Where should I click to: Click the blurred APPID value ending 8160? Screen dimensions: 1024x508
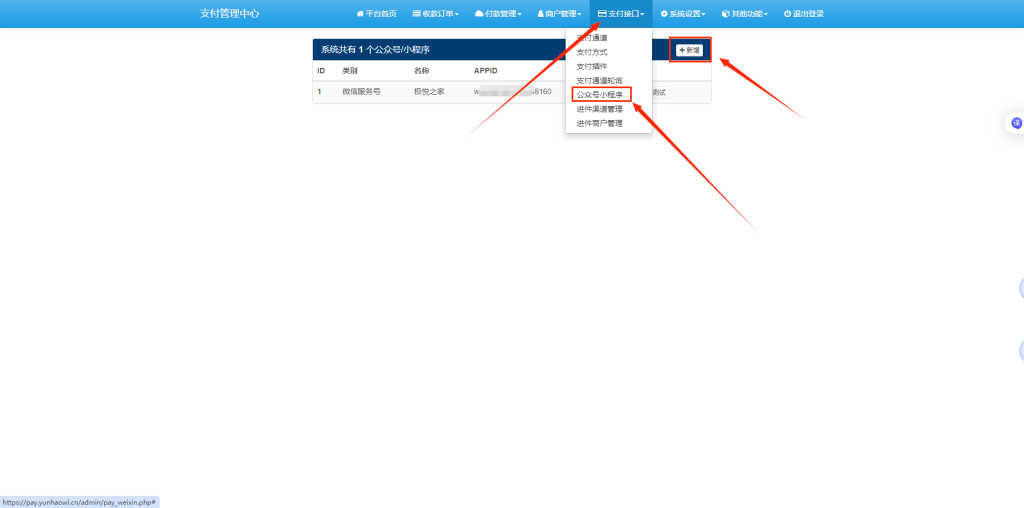click(x=513, y=92)
